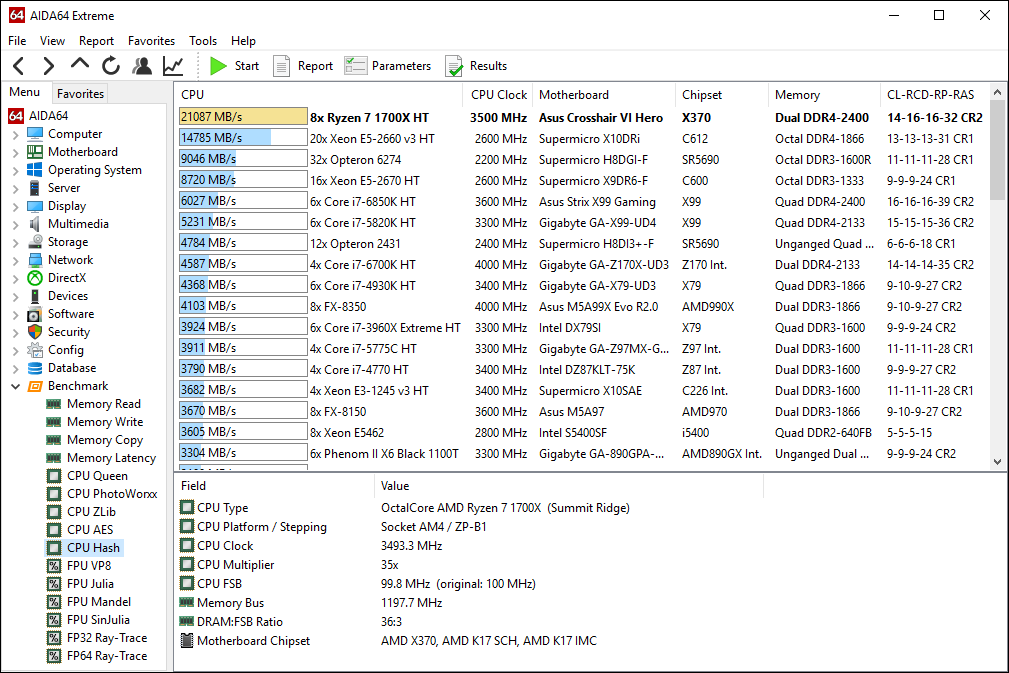Viewport: 1009px width, 673px height.
Task: Sort by CPU Clock column header
Action: pos(498,95)
